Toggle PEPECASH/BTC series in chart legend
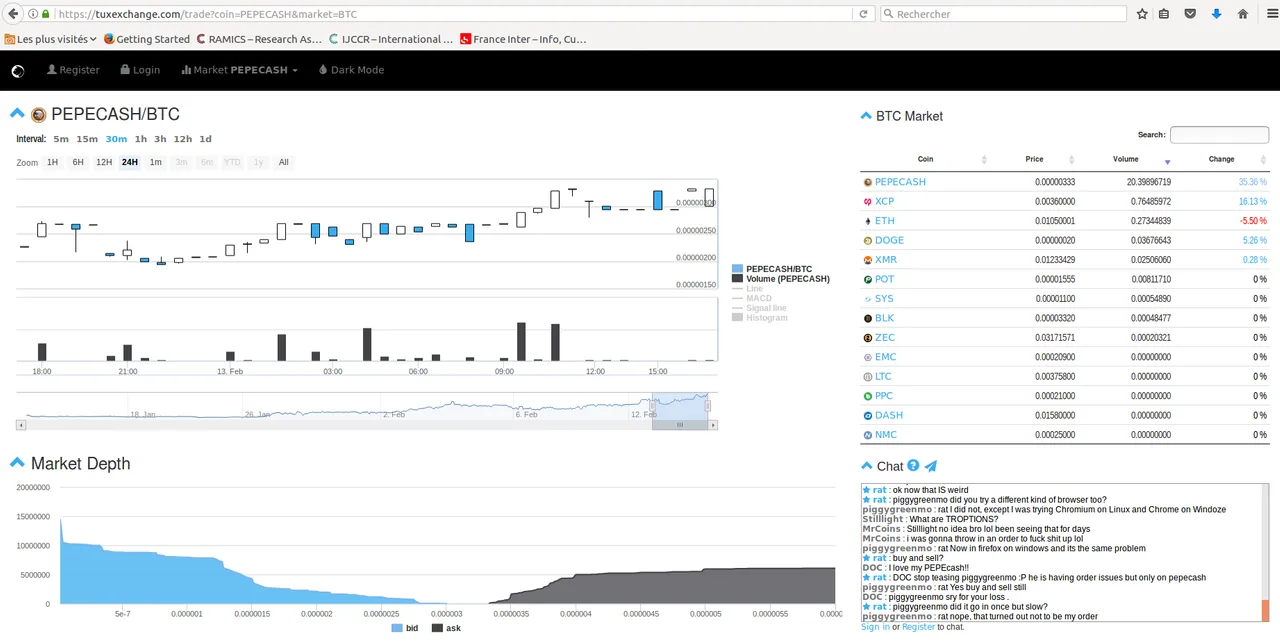The image size is (1280, 644). pyautogui.click(x=772, y=269)
